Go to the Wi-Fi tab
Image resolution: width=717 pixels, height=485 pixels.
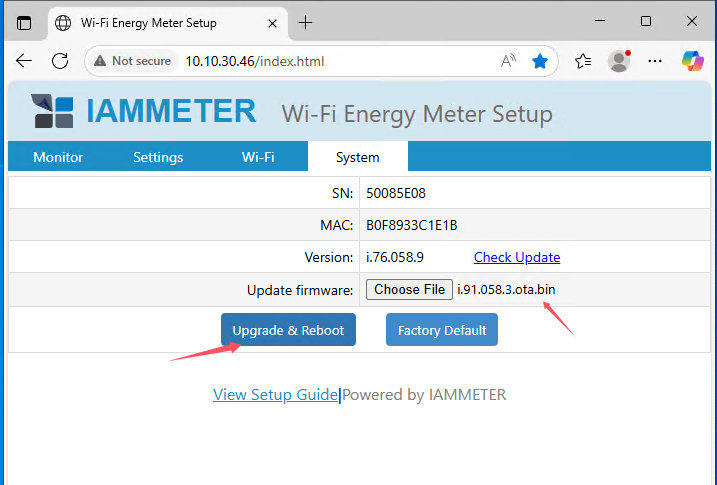(x=258, y=157)
